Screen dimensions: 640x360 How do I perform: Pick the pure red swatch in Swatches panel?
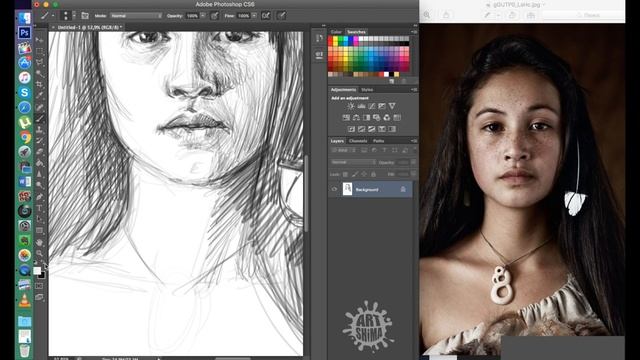coord(331,39)
